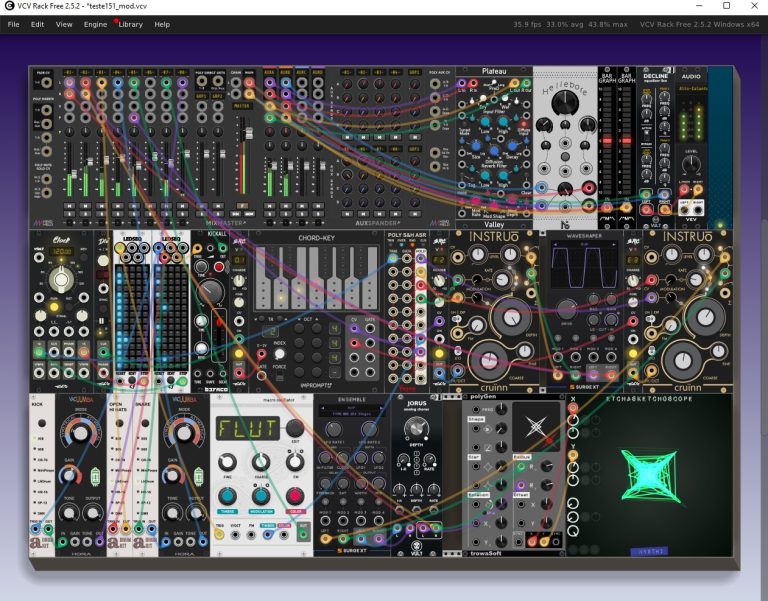This screenshot has width=768, height=601.
Task: Click the OCT left arrow on Chord-Key
Action: [x=299, y=319]
